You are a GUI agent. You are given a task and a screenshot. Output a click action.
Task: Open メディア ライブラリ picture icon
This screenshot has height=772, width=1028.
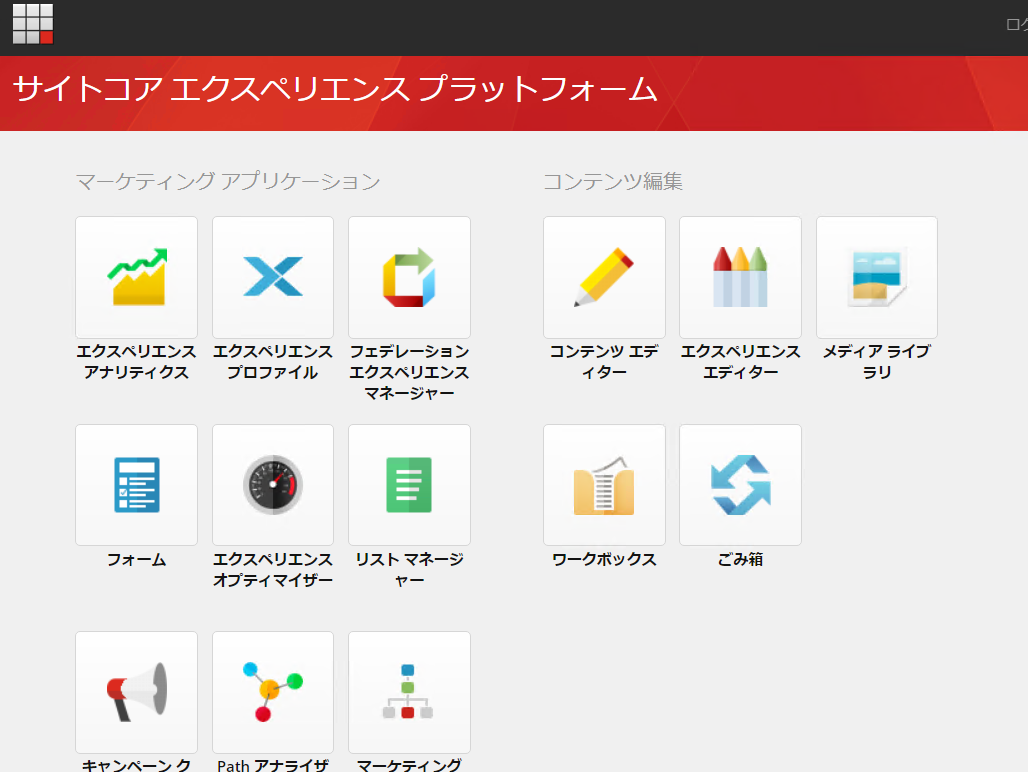tap(877, 277)
